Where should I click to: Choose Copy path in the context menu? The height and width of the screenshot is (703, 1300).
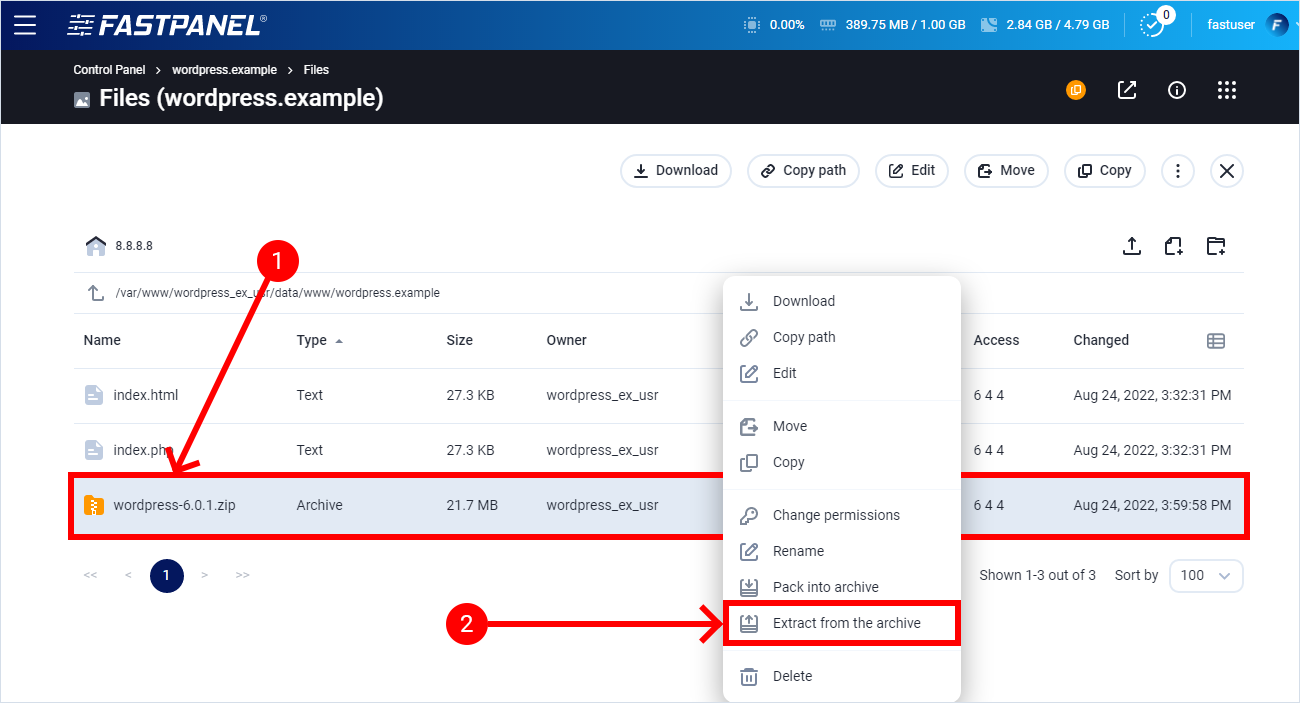click(841, 337)
